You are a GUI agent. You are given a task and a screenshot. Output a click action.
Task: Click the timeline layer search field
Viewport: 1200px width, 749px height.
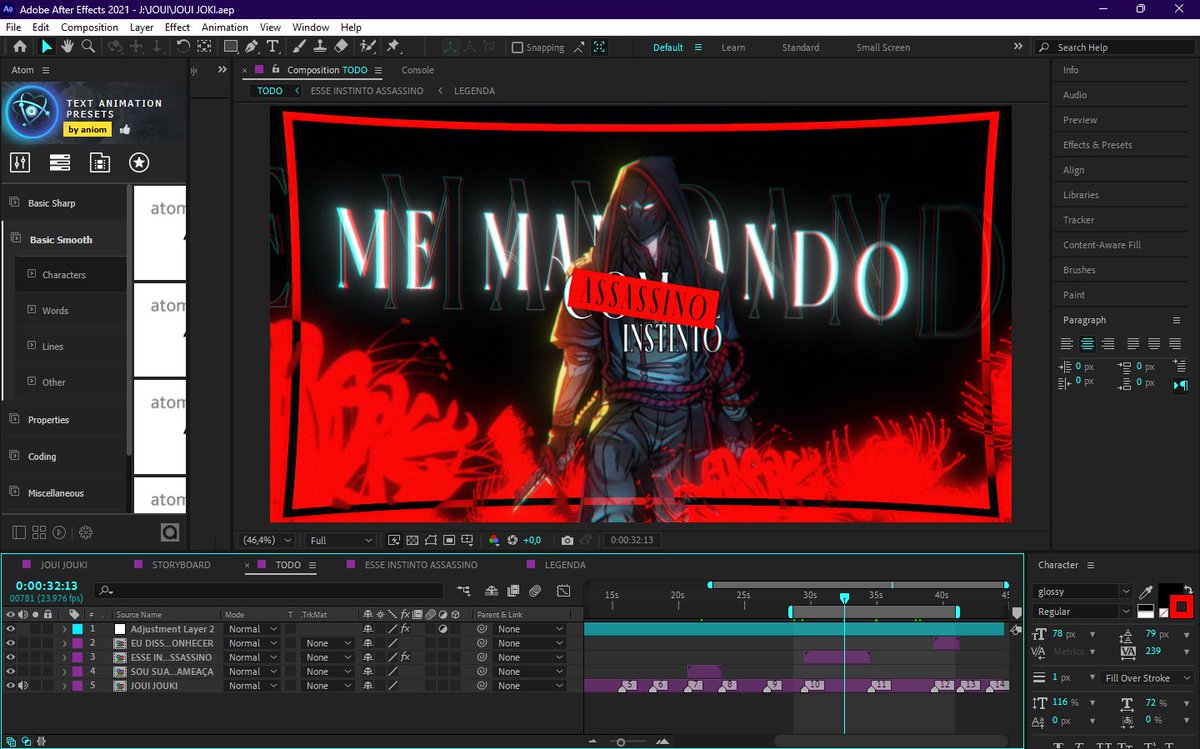268,591
